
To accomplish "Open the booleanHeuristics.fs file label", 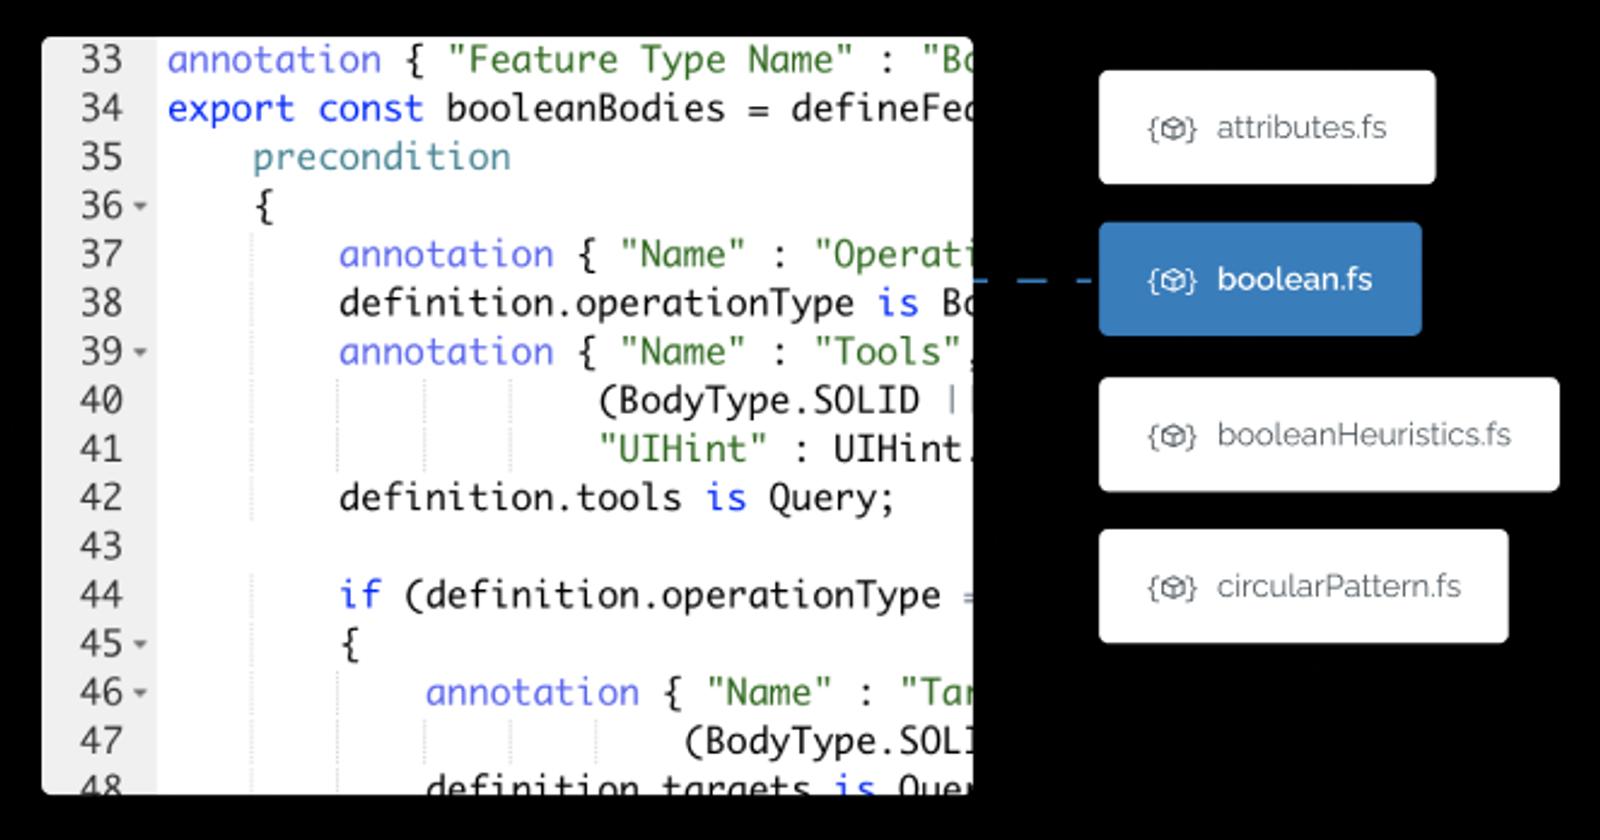I will [x=1363, y=435].
